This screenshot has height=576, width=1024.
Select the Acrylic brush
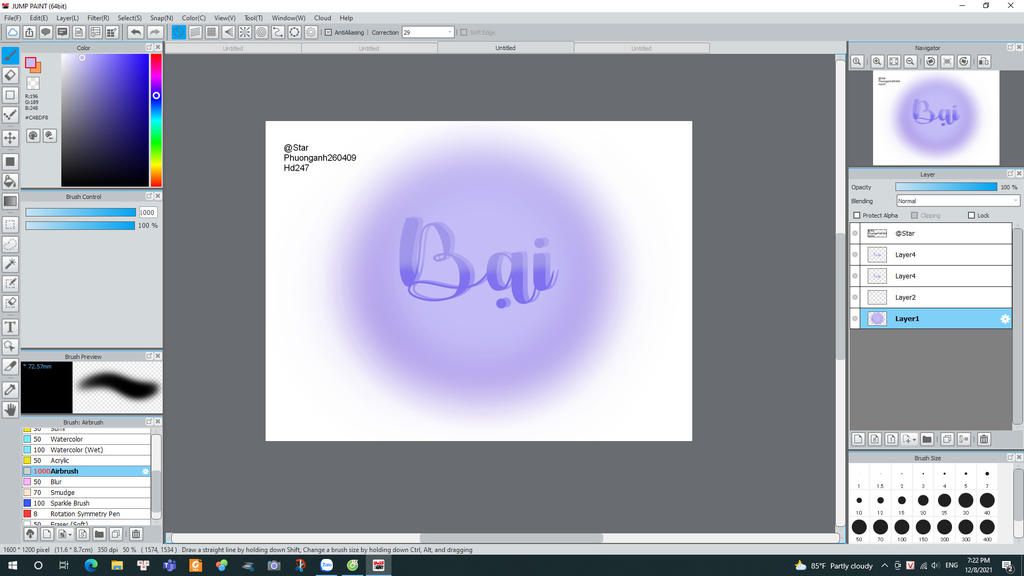(86, 460)
